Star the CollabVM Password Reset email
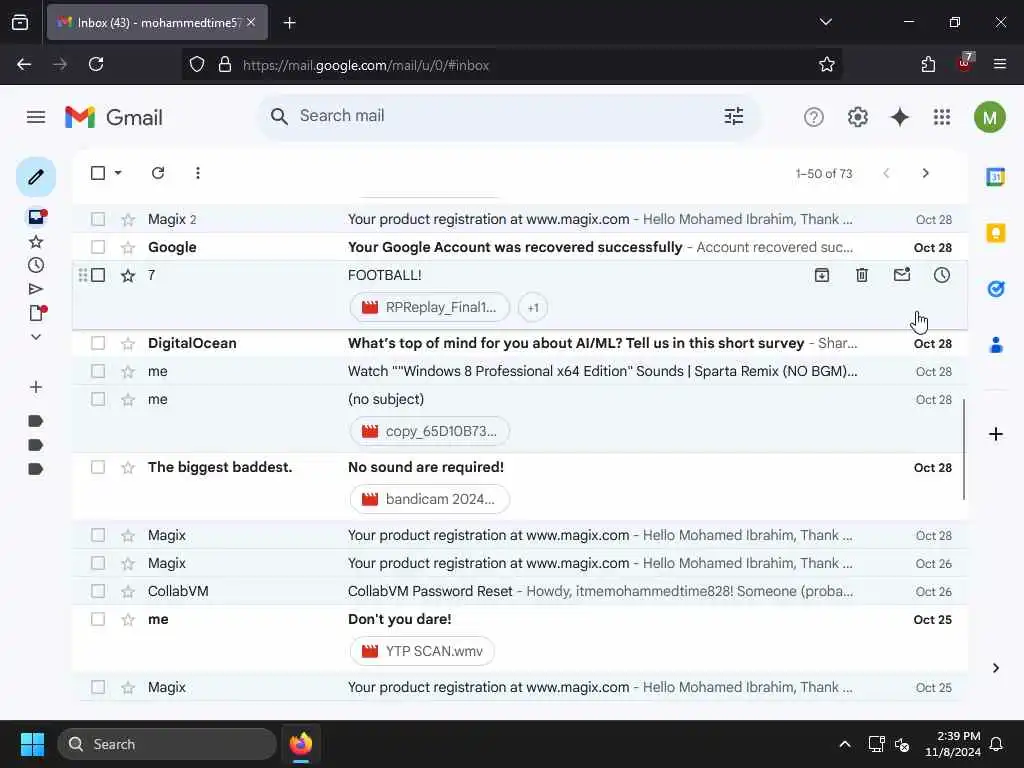The image size is (1024, 768). (128, 592)
